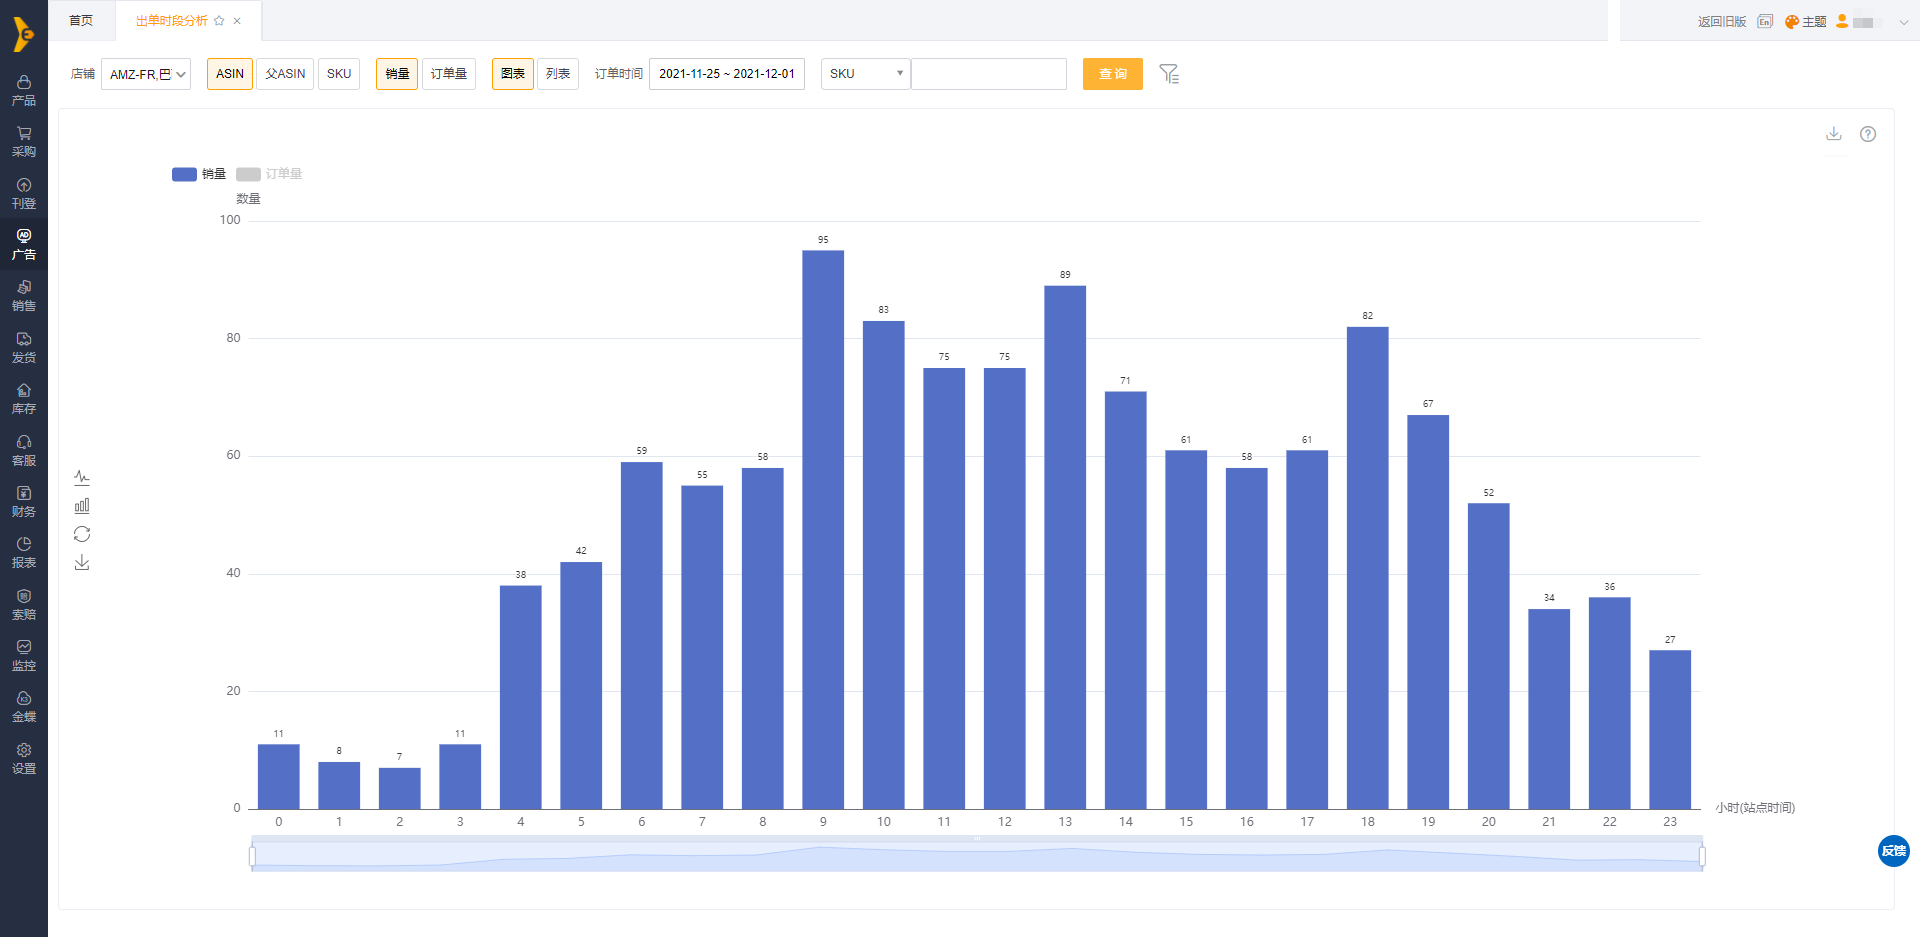
Task: Click the data zoom slider track
Action: coord(977,856)
